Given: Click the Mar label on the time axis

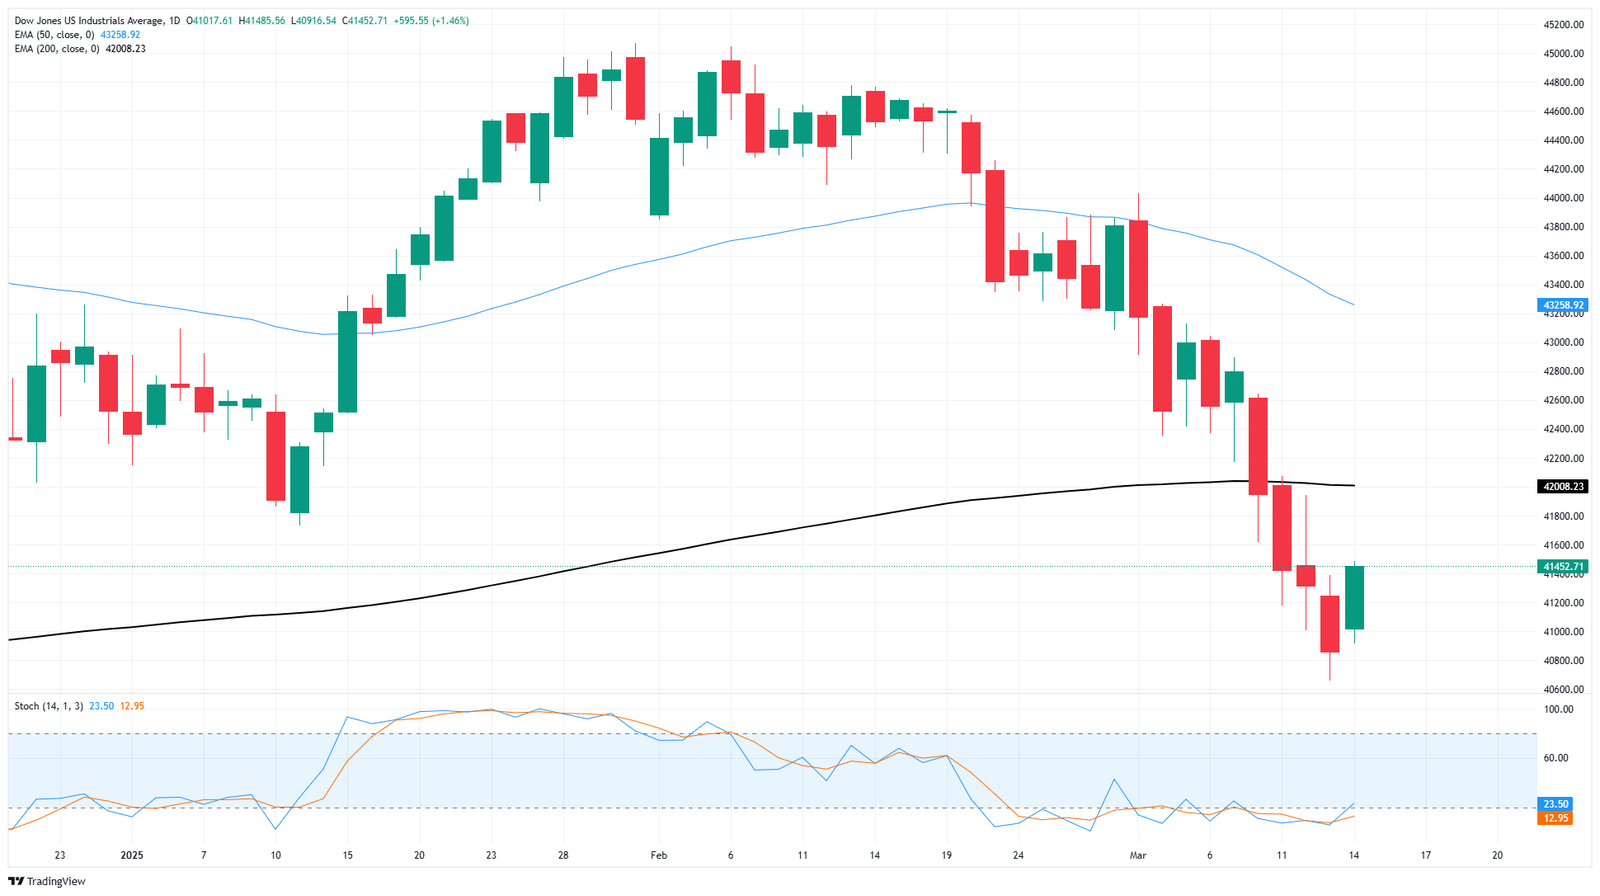Looking at the screenshot, I should click(x=1138, y=856).
